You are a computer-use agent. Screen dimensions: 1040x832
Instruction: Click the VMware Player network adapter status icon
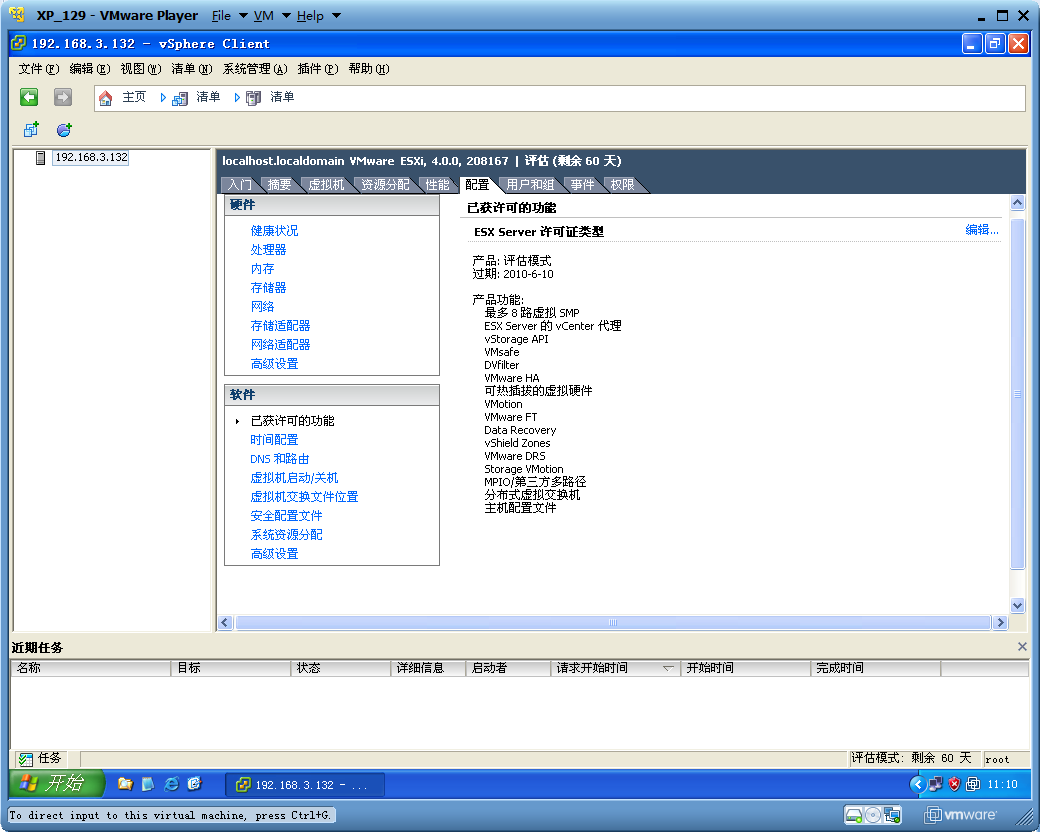tap(892, 814)
